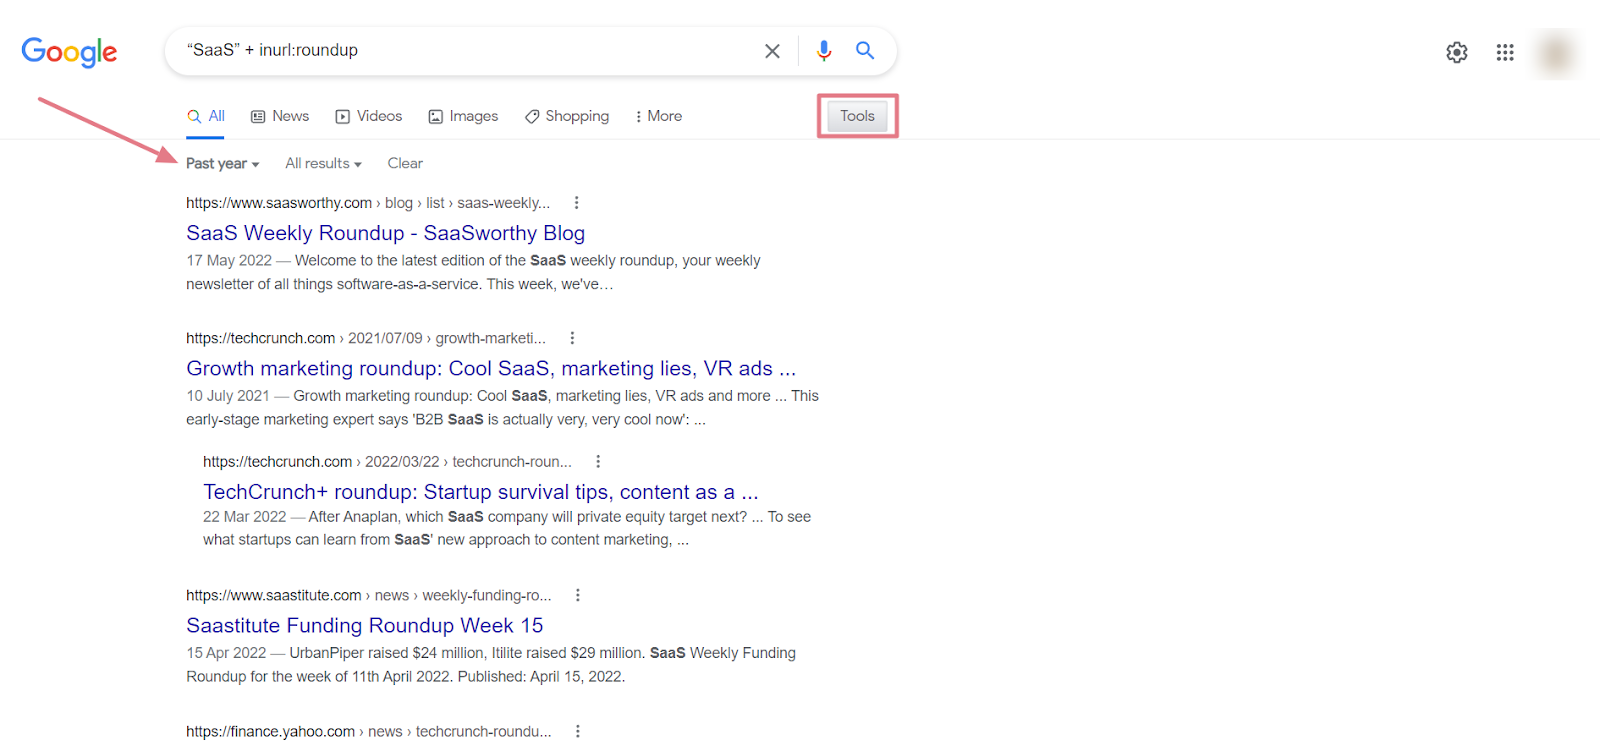Start voice search with microphone icon
The image size is (1600, 746).
(x=824, y=50)
